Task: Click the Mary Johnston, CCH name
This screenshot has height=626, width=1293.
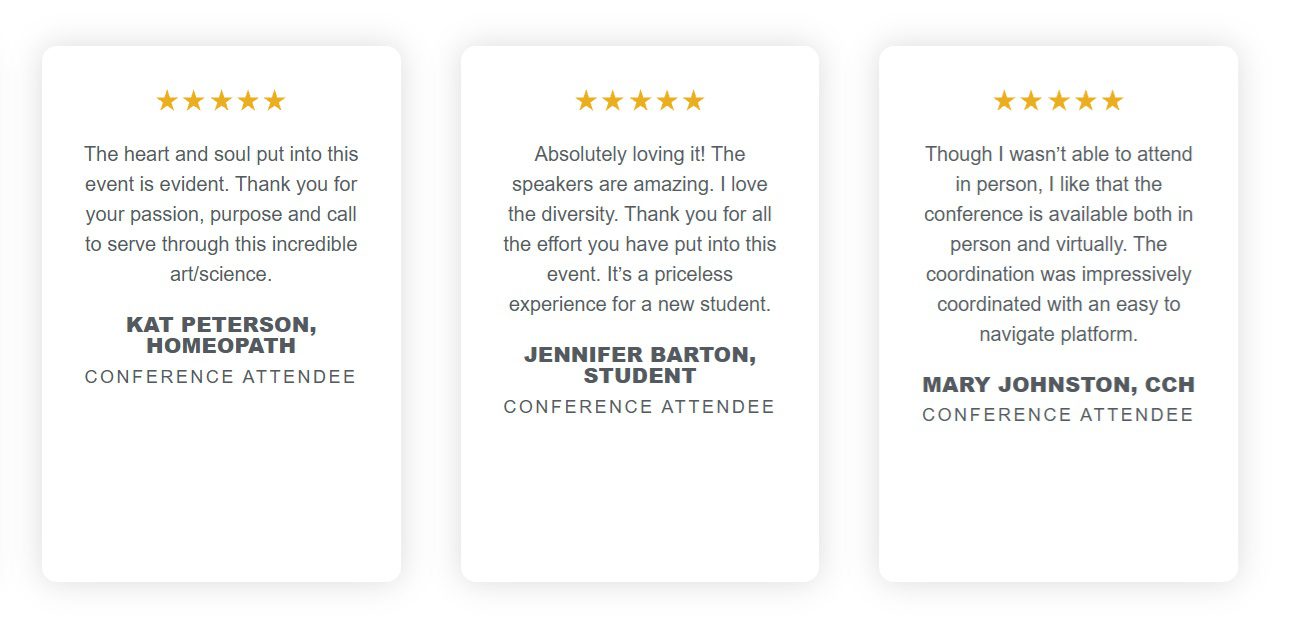Action: [x=1058, y=385]
